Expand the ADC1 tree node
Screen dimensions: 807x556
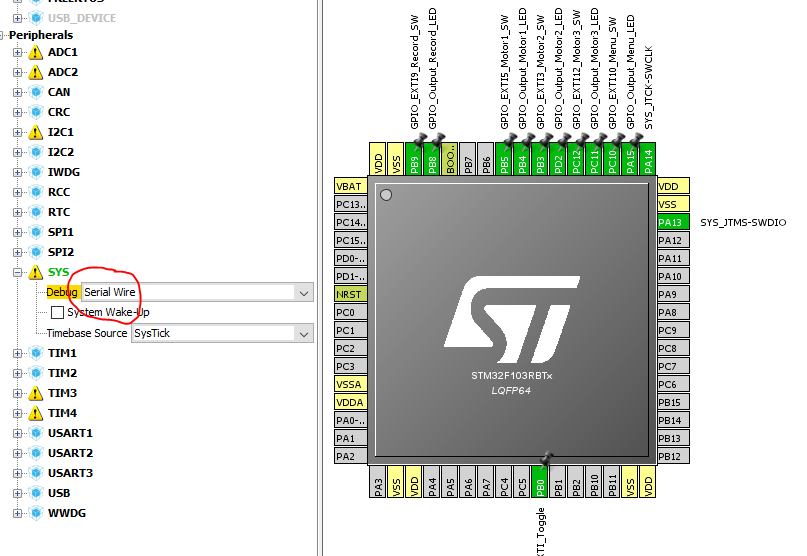point(17,53)
